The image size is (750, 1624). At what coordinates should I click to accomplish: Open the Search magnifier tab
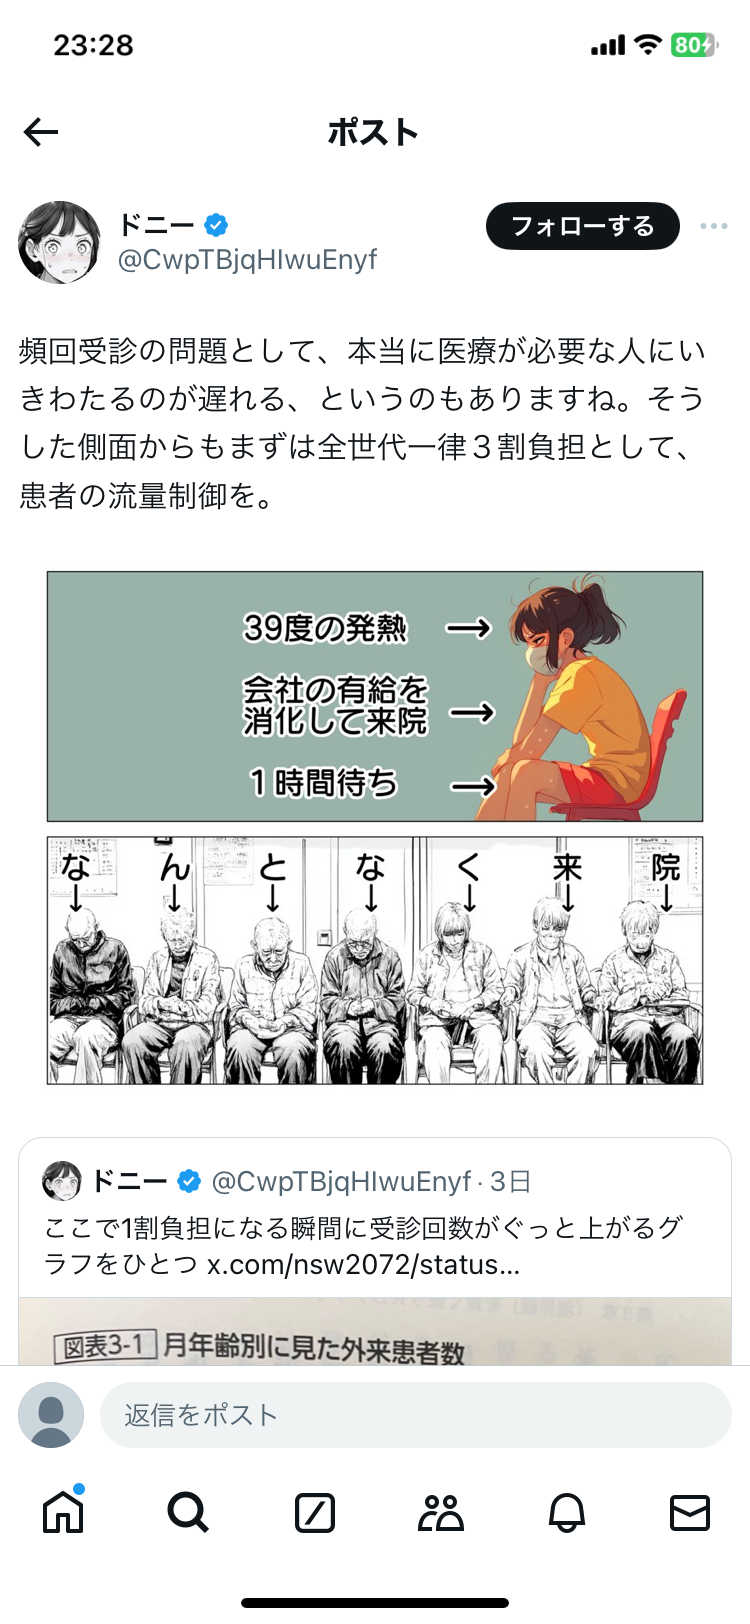pyautogui.click(x=188, y=1512)
